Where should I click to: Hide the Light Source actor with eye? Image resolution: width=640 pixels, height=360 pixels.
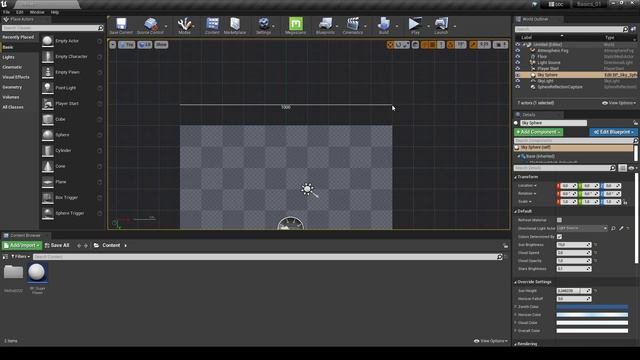click(518, 62)
